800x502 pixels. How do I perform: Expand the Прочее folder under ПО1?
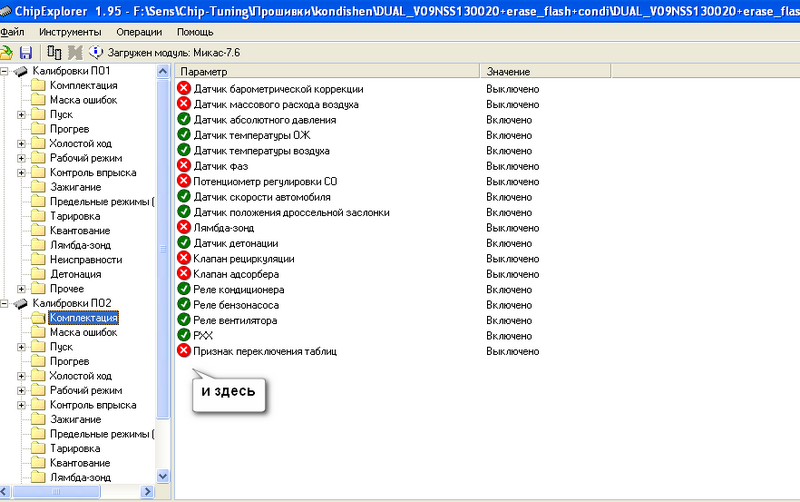tap(22, 288)
